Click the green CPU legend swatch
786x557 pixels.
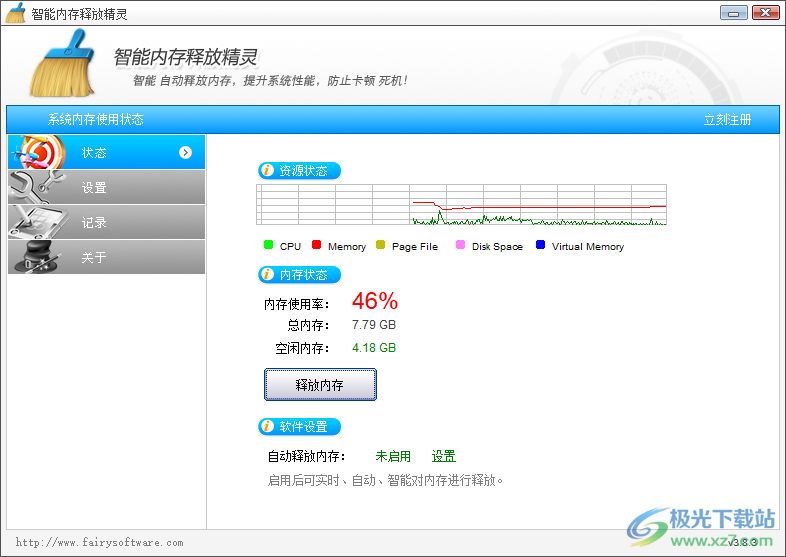268,245
